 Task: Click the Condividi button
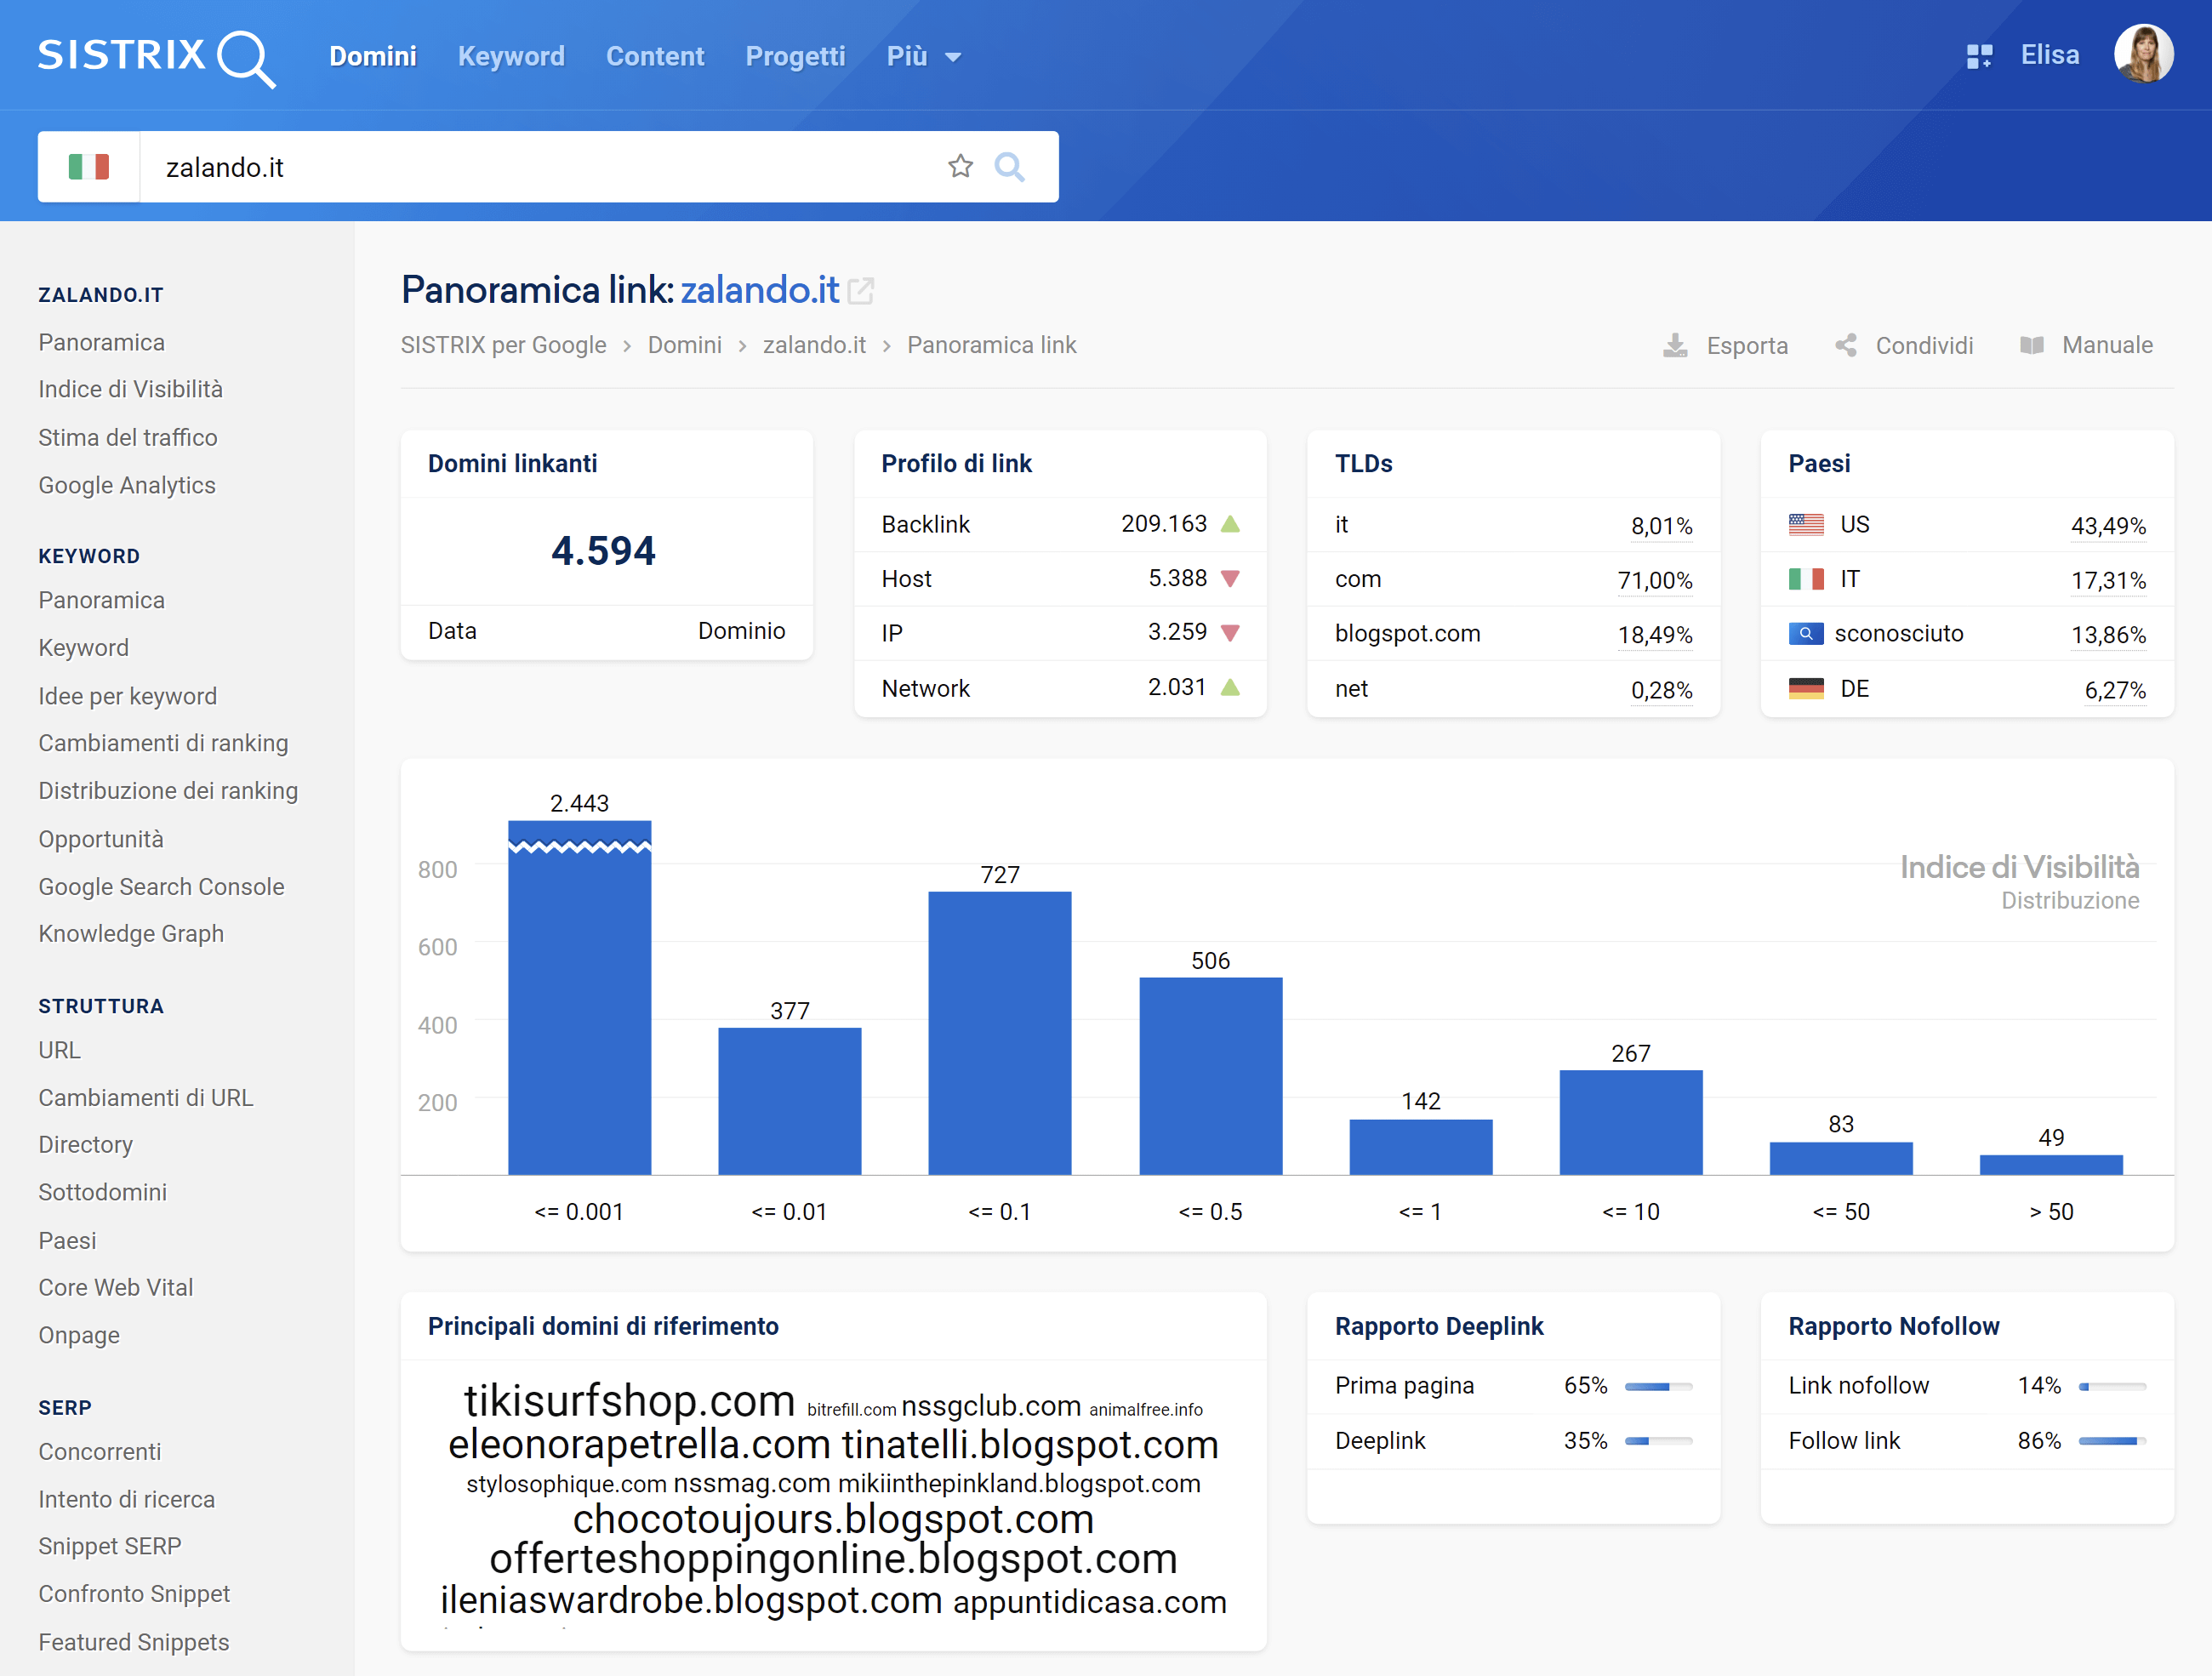pos(1904,346)
